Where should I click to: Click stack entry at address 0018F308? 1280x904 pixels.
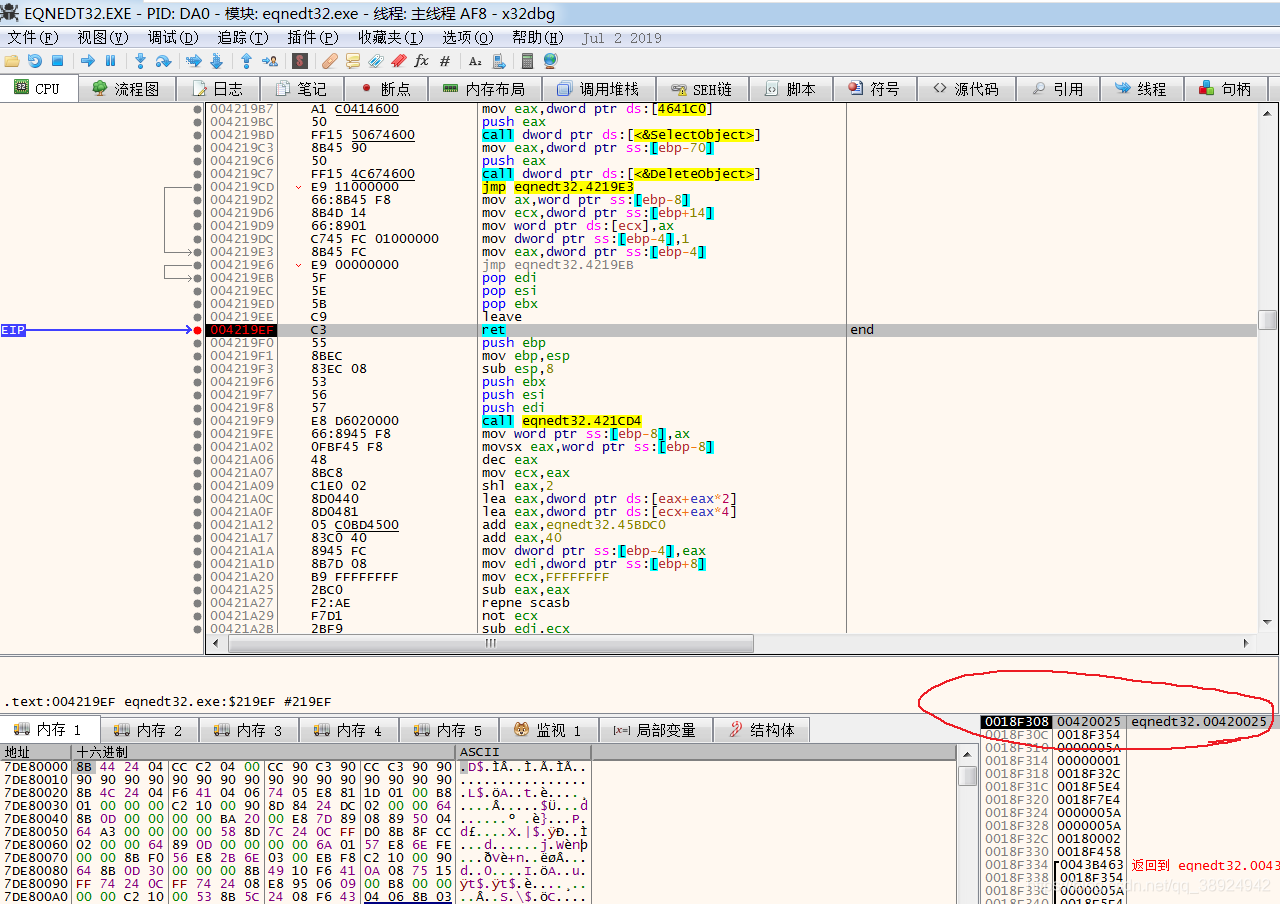pyautogui.click(x=1016, y=722)
